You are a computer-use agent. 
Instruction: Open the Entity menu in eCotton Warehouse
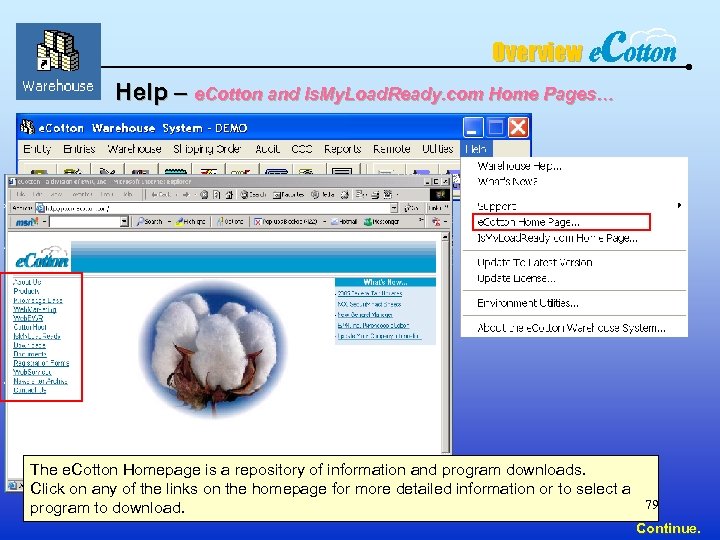(x=37, y=149)
